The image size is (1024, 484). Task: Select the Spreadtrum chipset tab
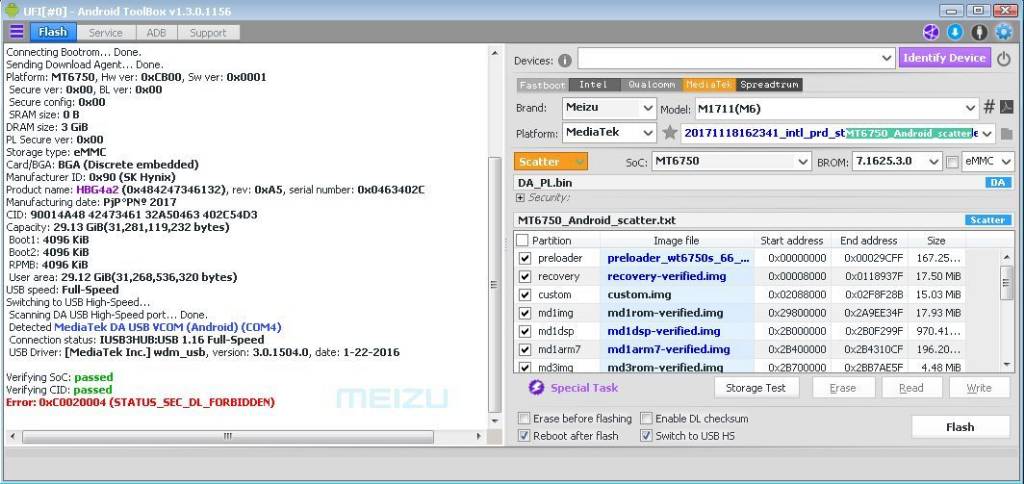[x=769, y=85]
